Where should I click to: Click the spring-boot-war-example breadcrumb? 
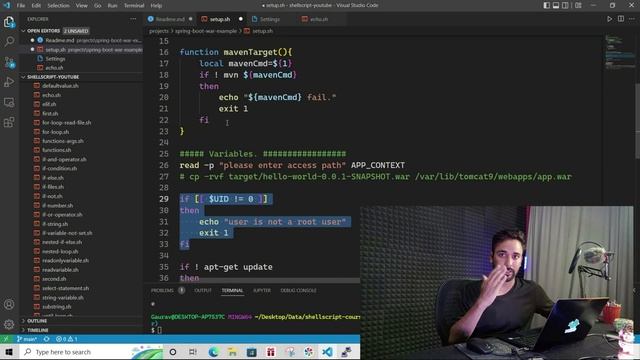pos(206,31)
